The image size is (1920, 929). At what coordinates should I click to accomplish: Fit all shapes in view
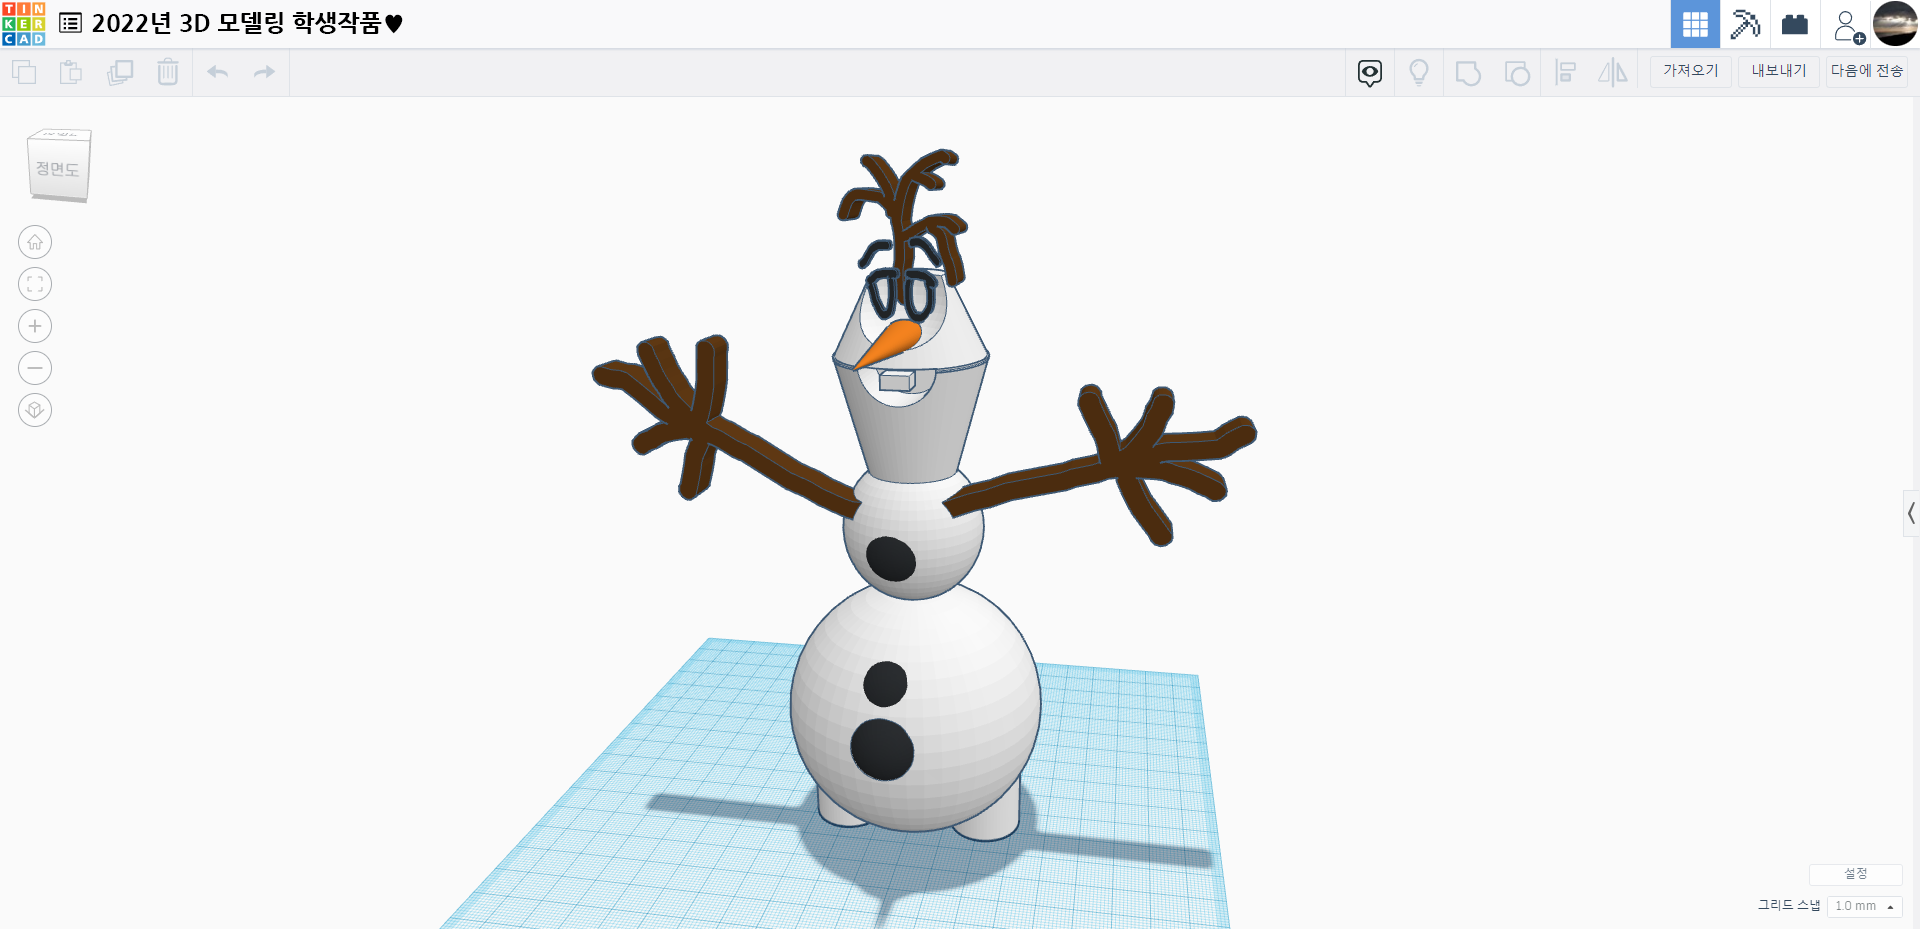[x=35, y=284]
